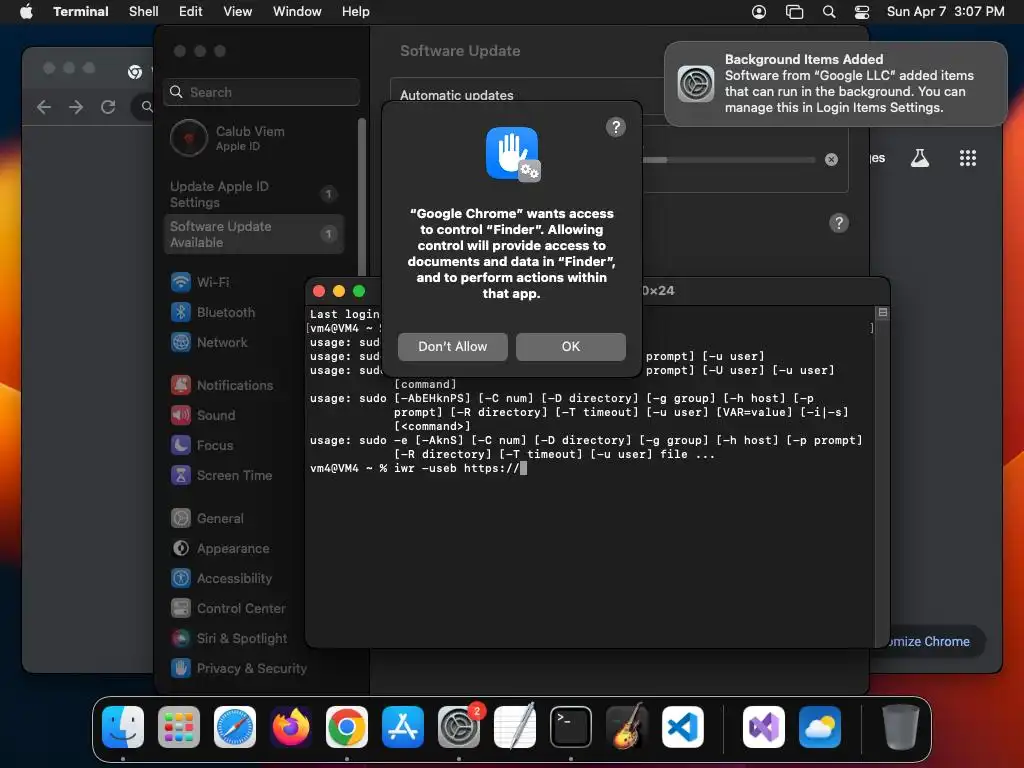
Task: Click OK in the Finder access dialog
Action: 571,347
